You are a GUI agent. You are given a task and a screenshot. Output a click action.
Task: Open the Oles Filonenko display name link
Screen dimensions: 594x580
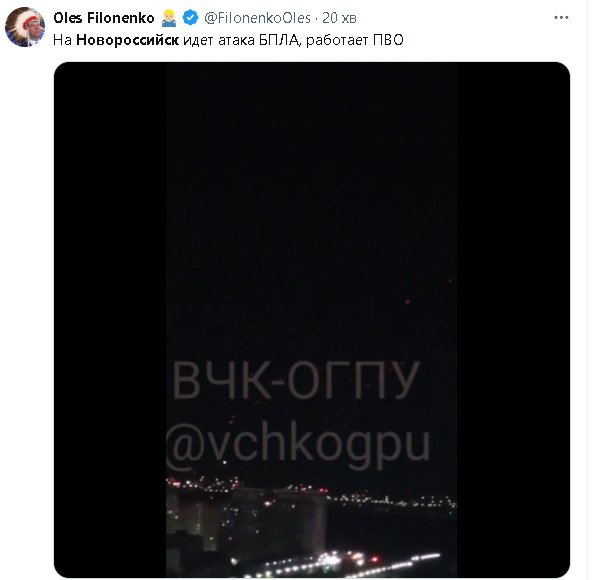point(104,18)
